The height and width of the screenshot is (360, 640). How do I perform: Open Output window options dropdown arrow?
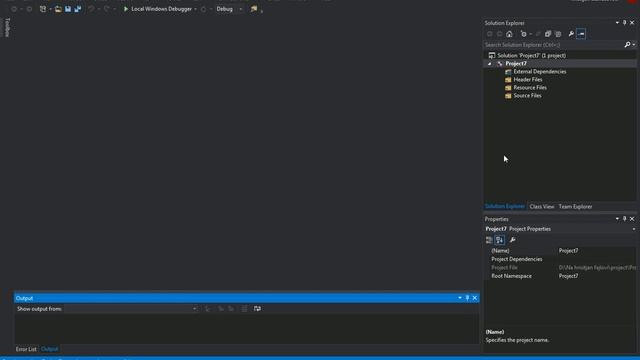(460, 298)
